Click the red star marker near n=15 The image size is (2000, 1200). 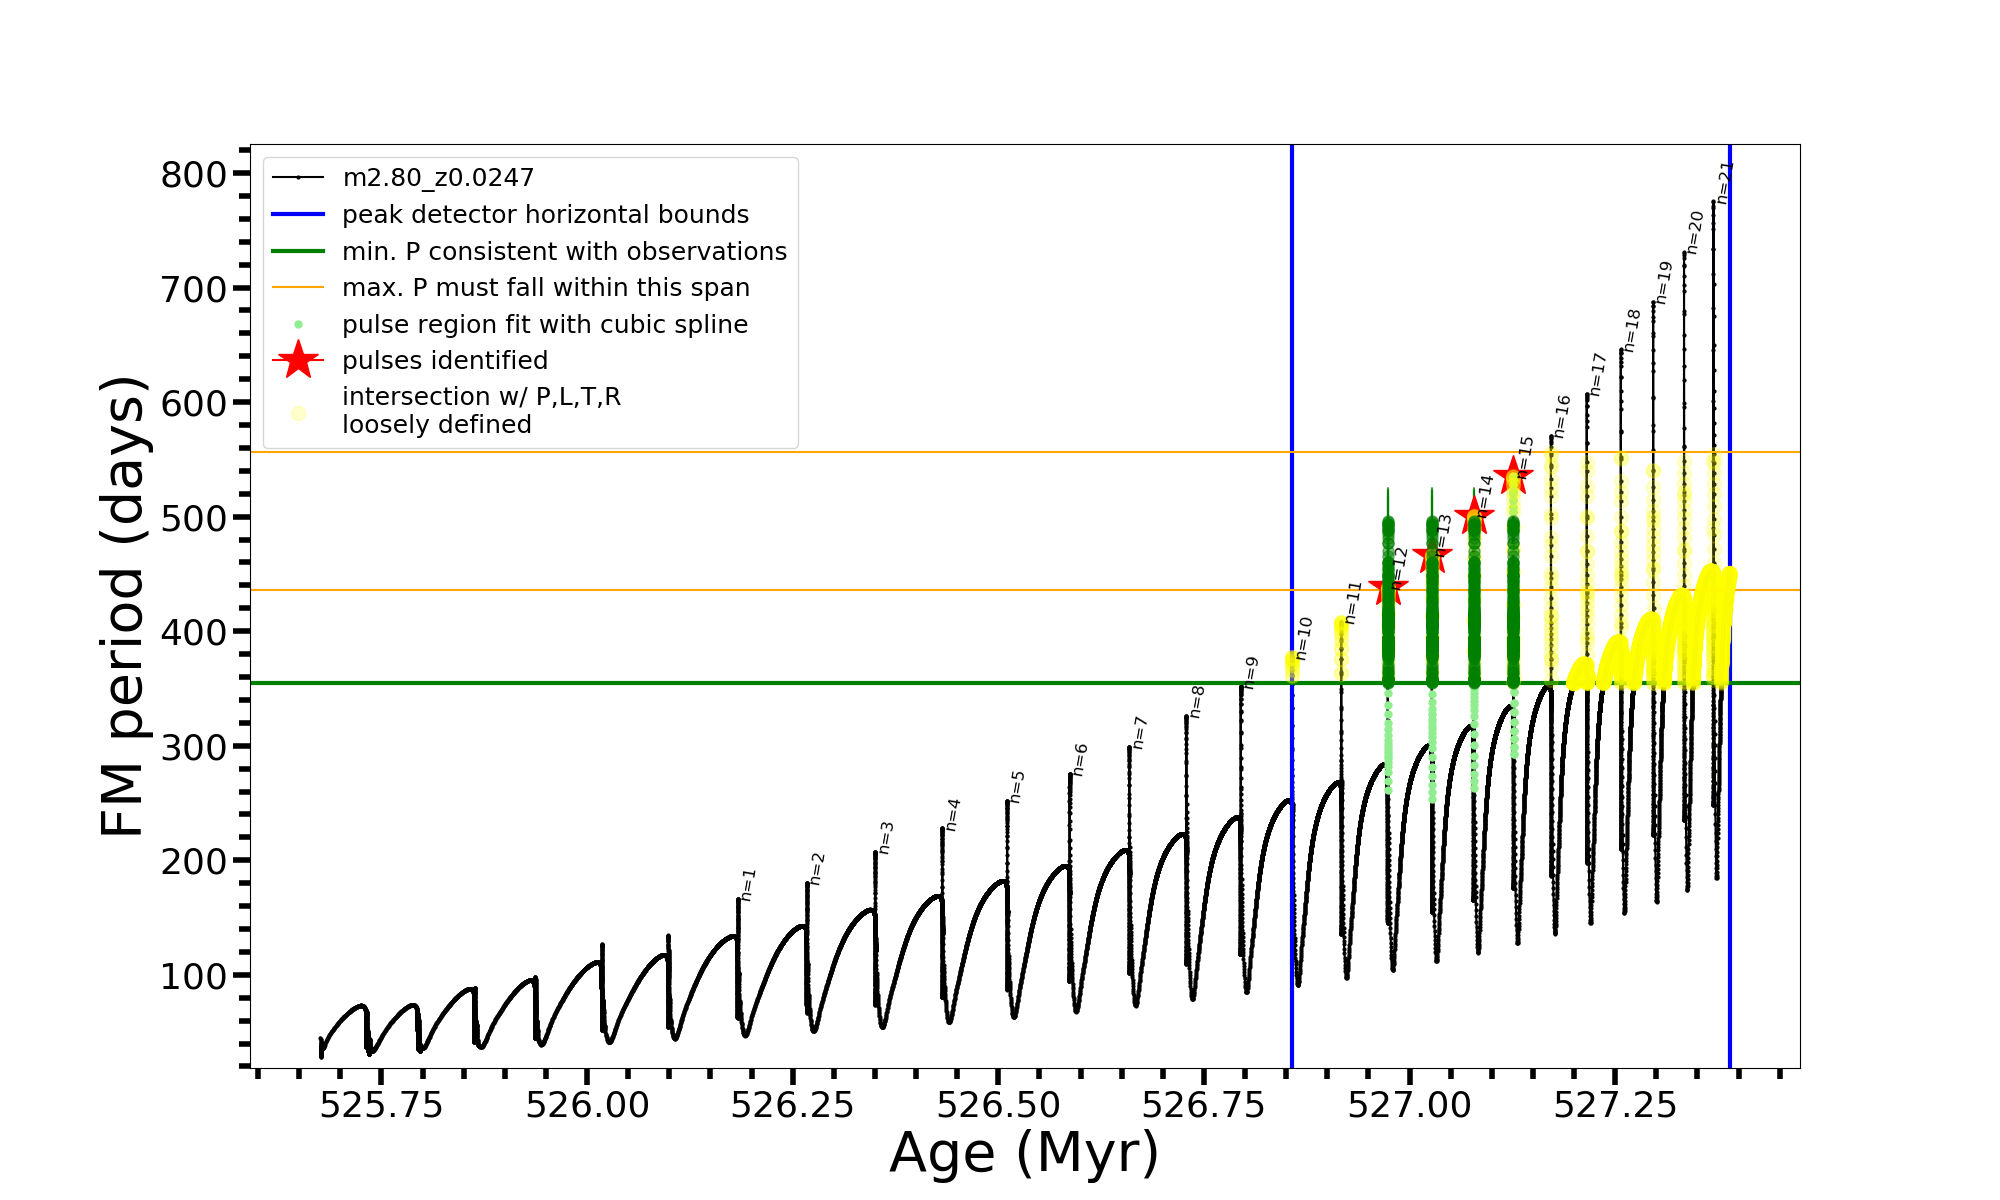[1513, 476]
